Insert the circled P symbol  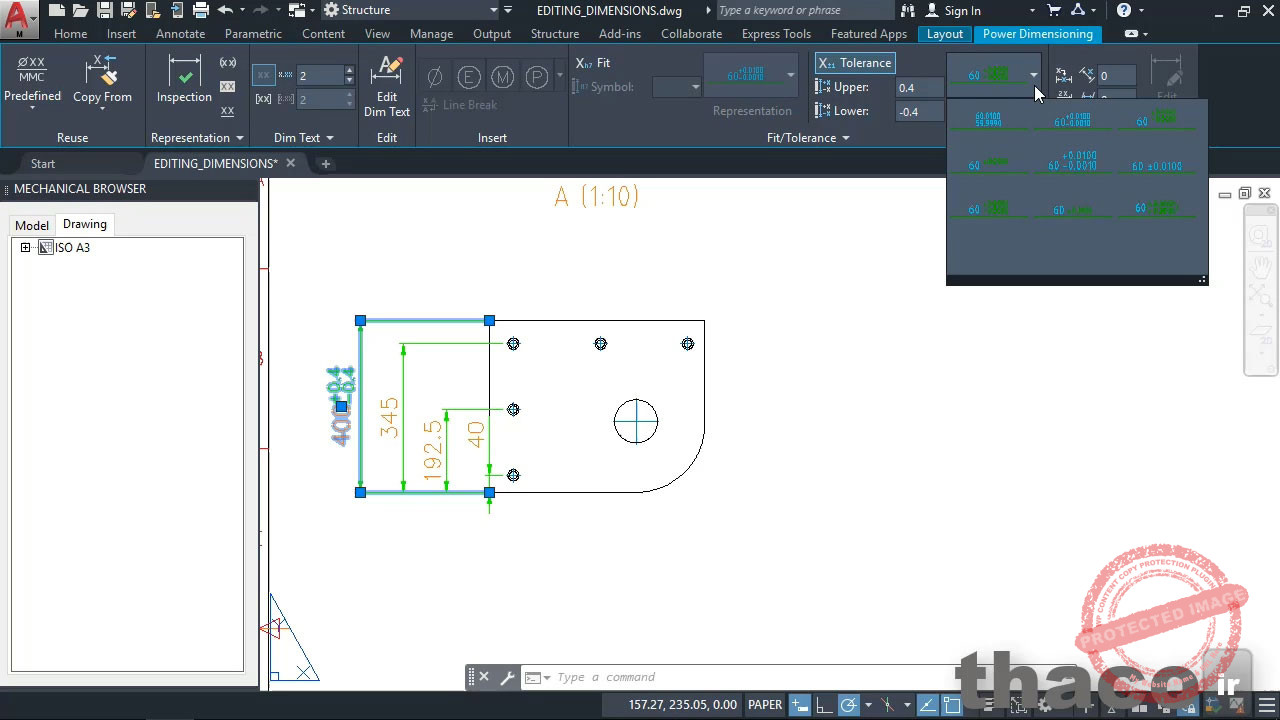tap(537, 77)
